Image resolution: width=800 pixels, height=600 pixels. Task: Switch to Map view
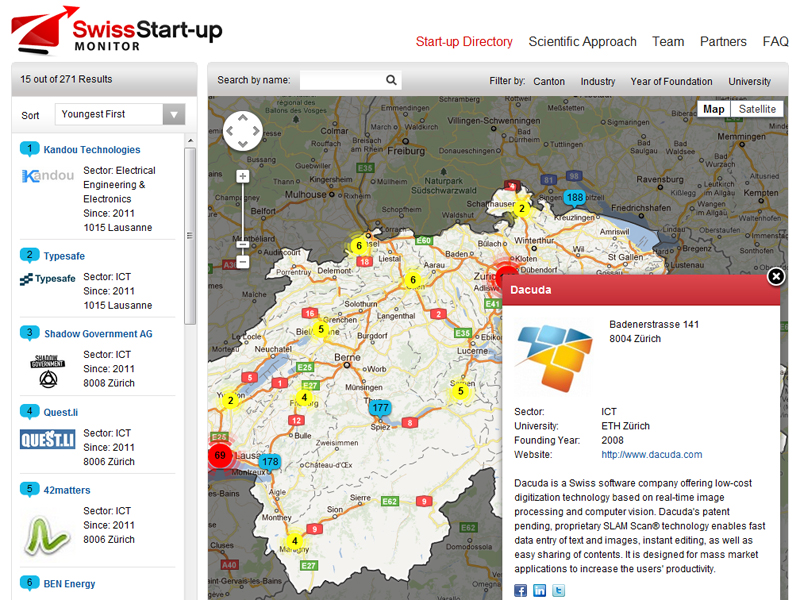[x=714, y=109]
